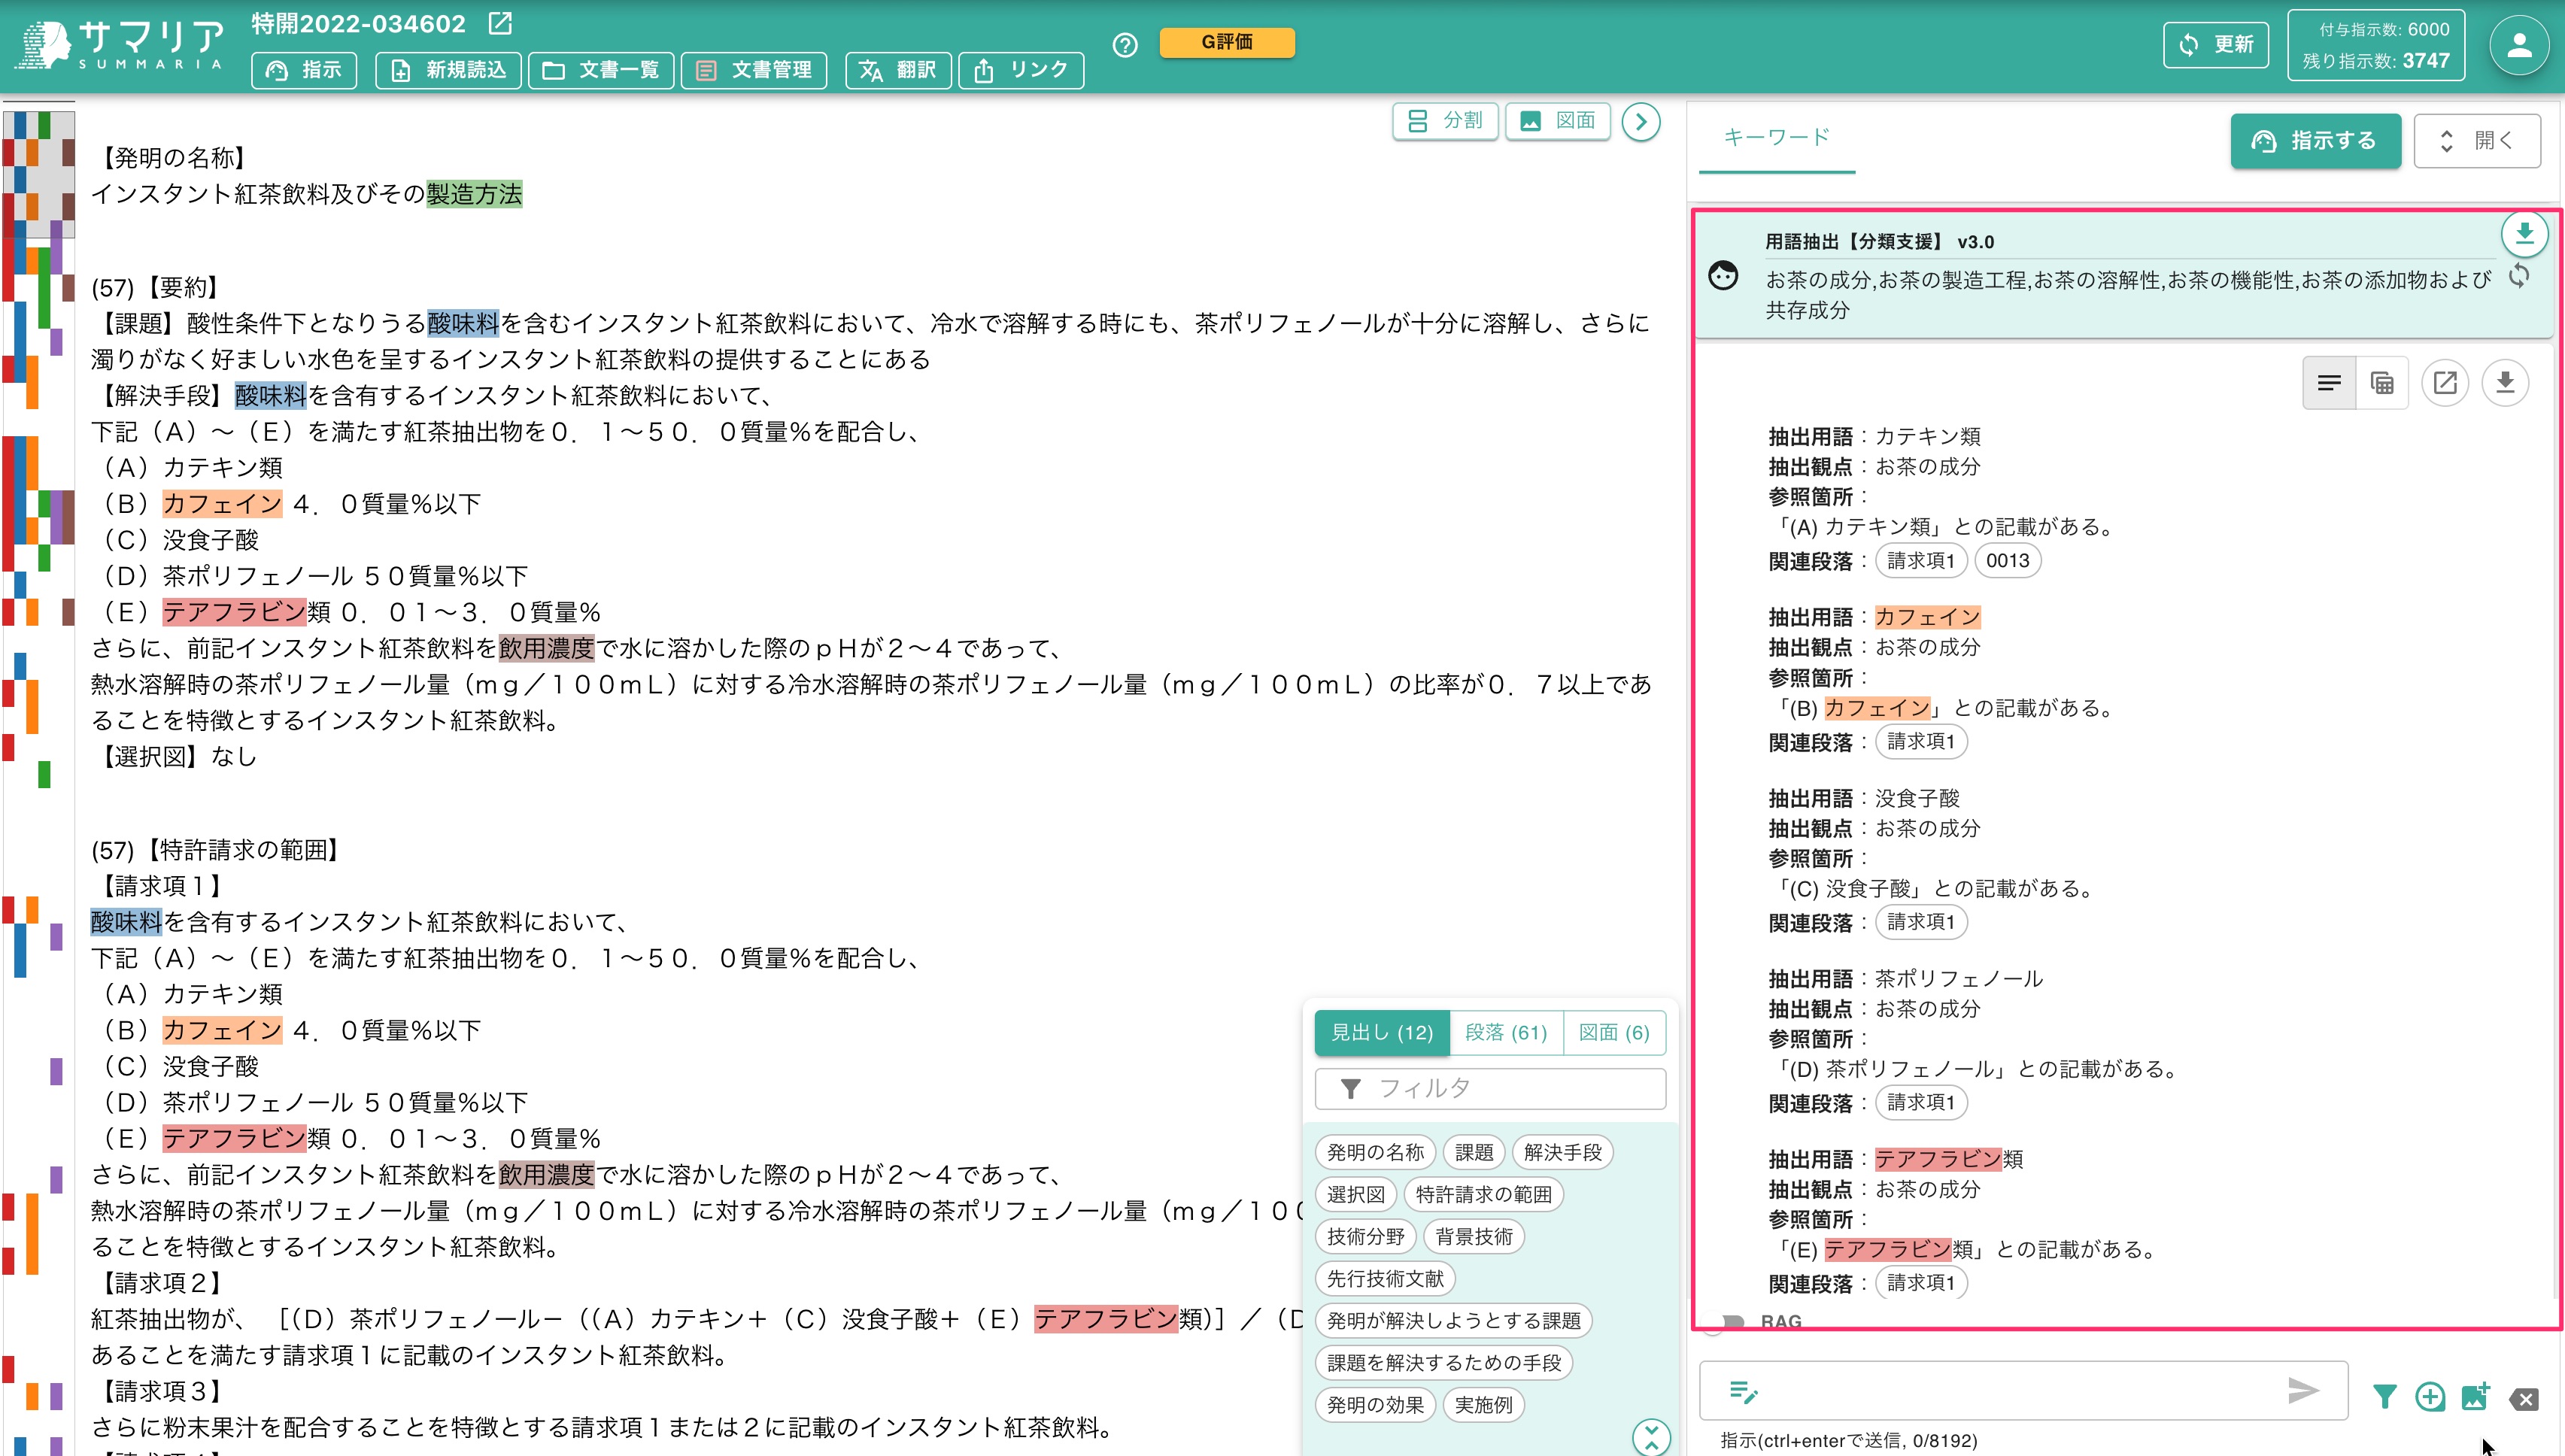Click 請求項1 chip under 茶ポリフェノール entry
The height and width of the screenshot is (1456, 2565).
pos(1921,1102)
